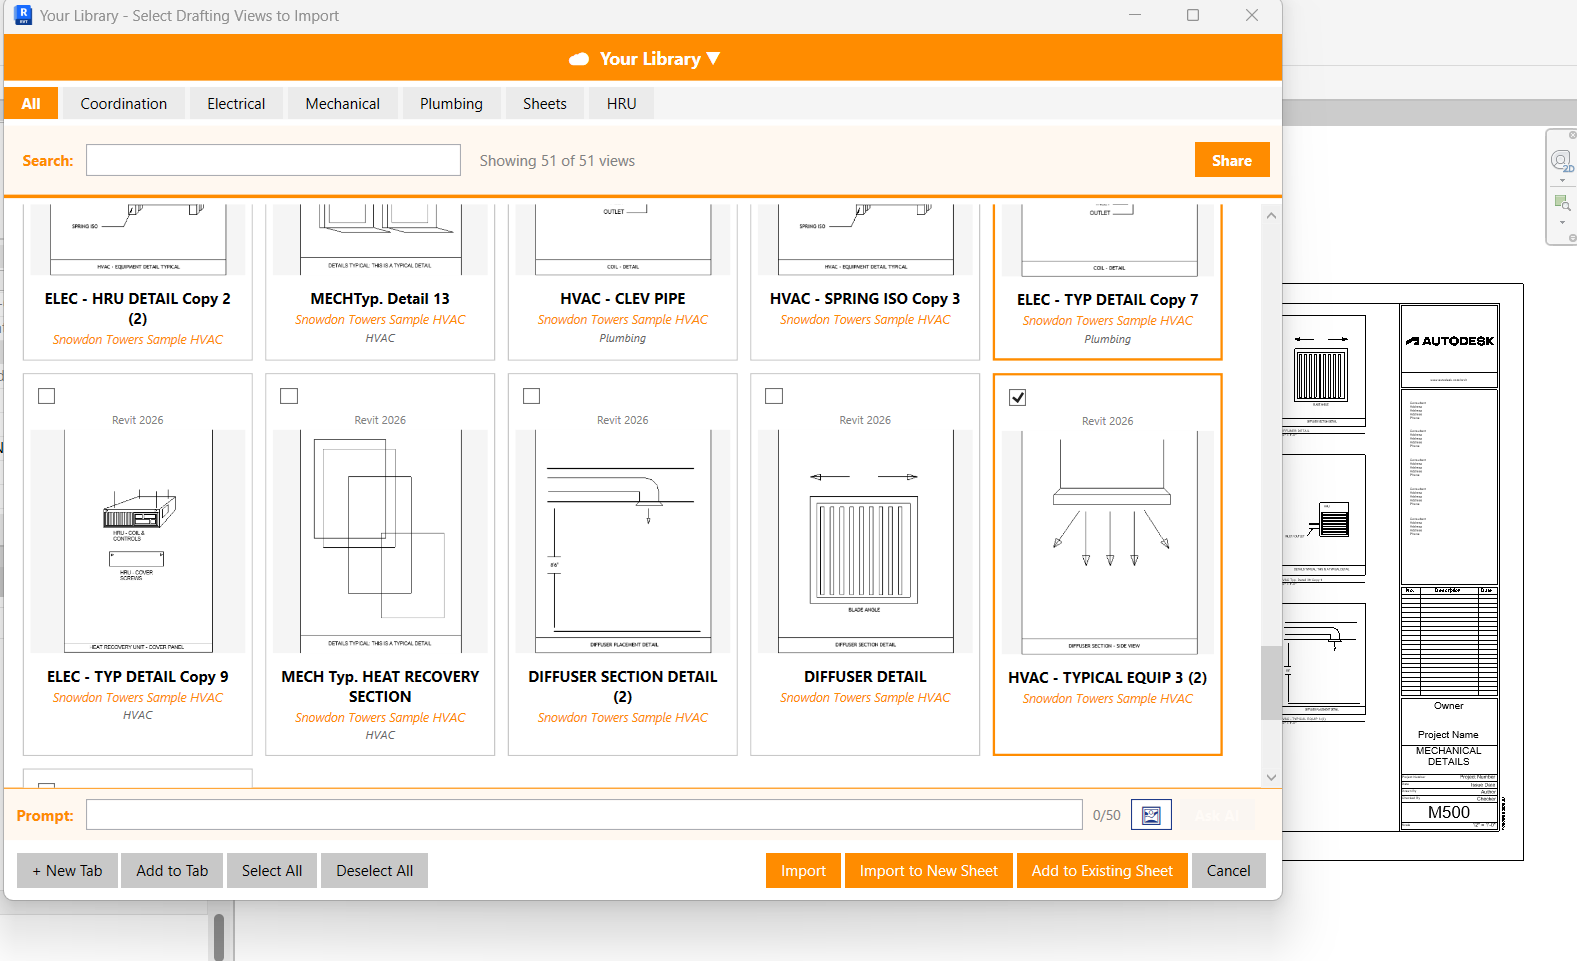Expand the steering wheel options dropdown arrow
Viewport: 1577px width, 961px height.
click(1562, 181)
